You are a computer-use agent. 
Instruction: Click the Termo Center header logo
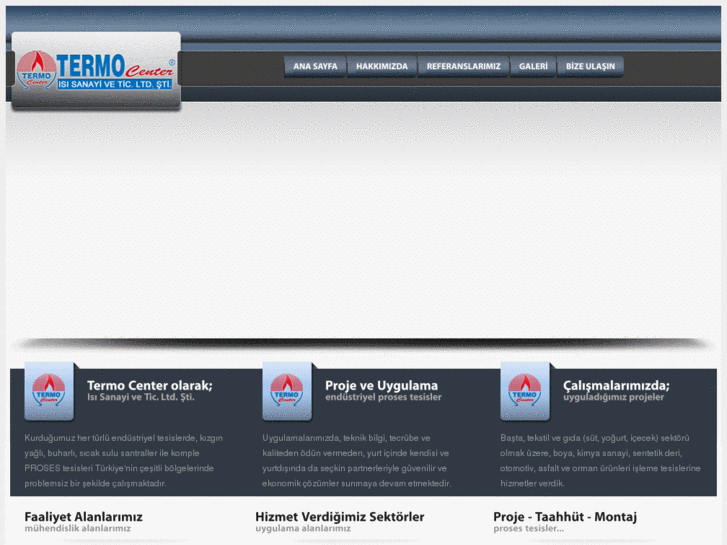click(96, 70)
